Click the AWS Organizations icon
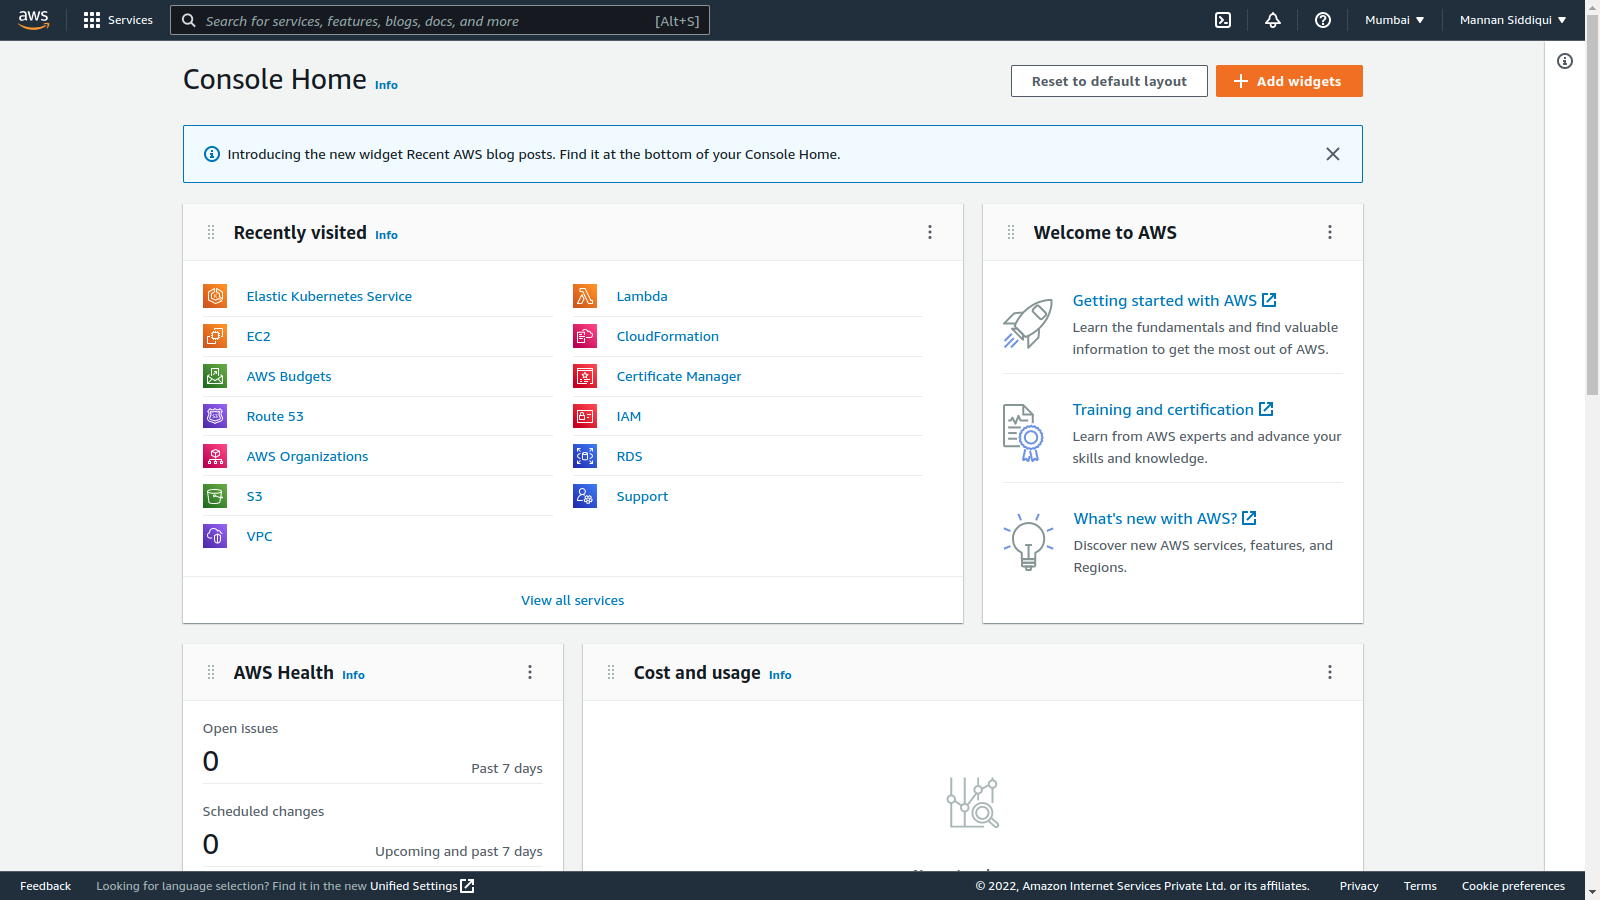Screen dimensions: 1600x900 pos(215,456)
